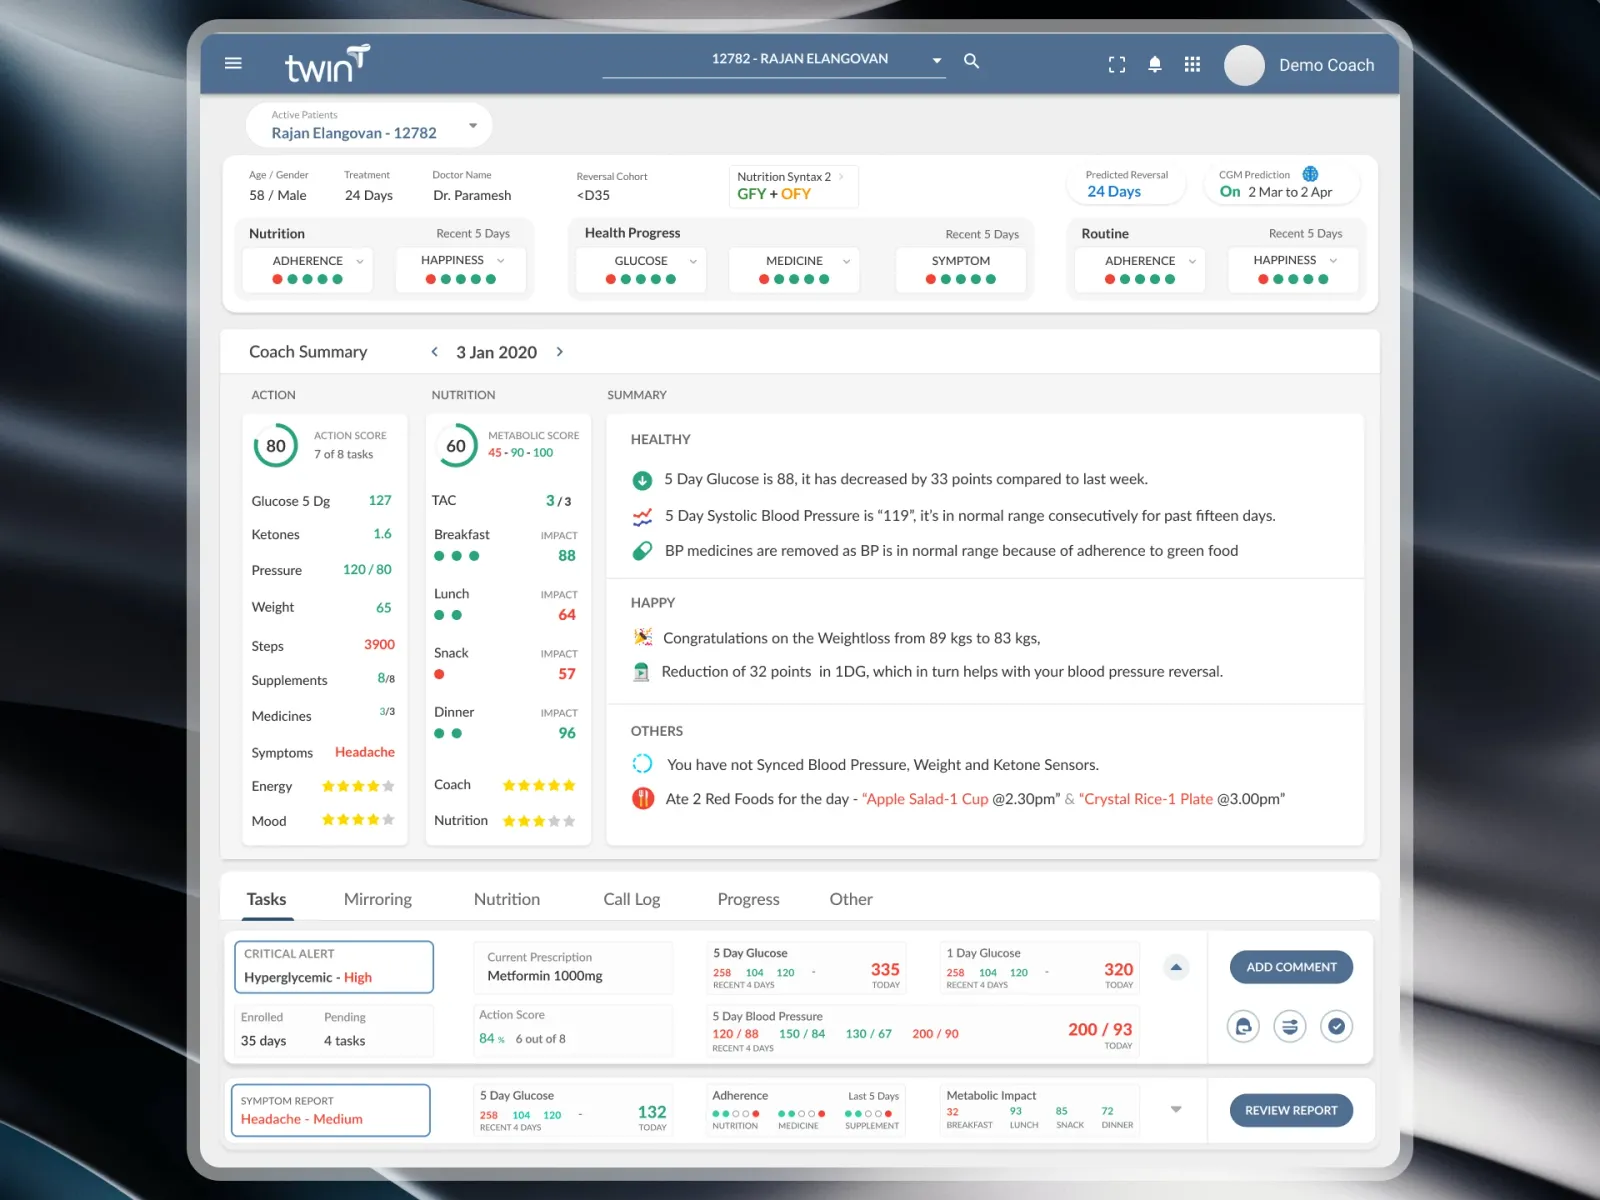Click the red foods alert icon

coord(642,798)
